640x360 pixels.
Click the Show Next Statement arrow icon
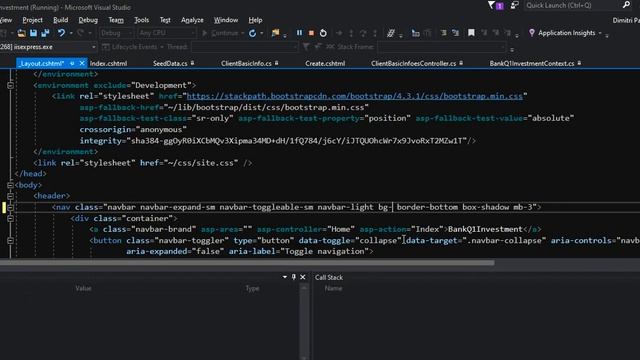339,33
